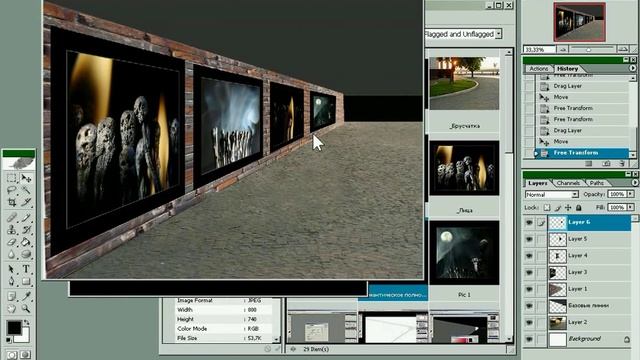Screen dimensions: 640x360
Task: Pick the Eyedropper tool
Action: point(26,296)
